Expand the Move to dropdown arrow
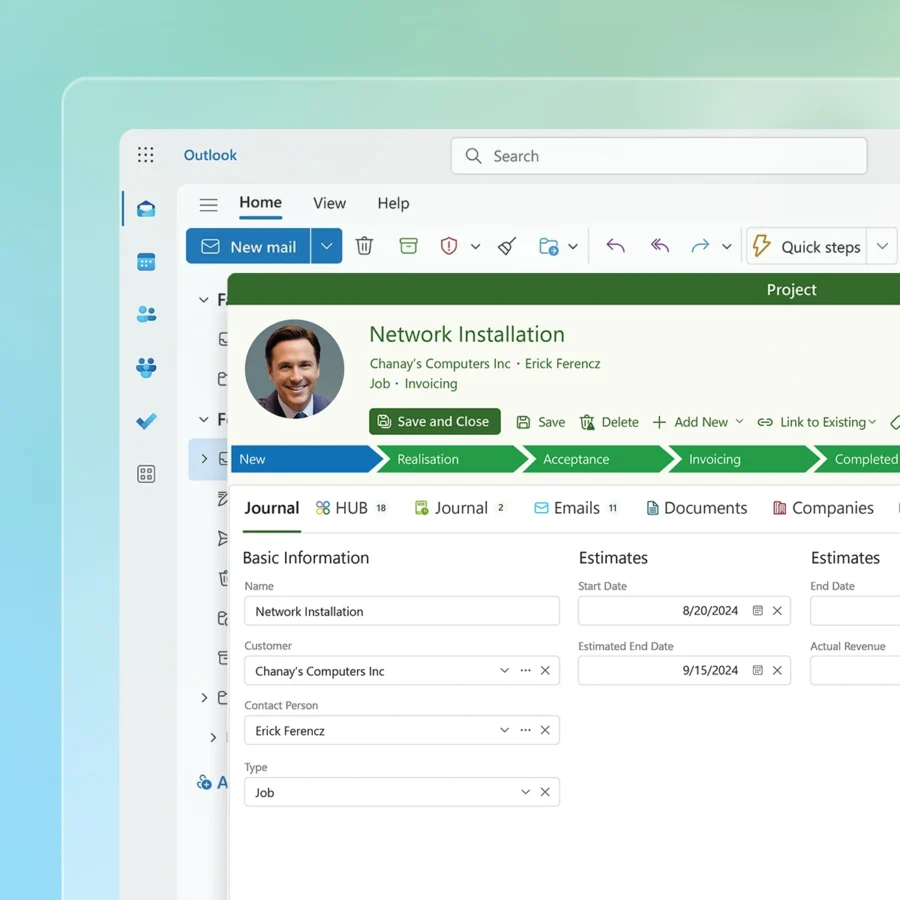 [x=573, y=247]
